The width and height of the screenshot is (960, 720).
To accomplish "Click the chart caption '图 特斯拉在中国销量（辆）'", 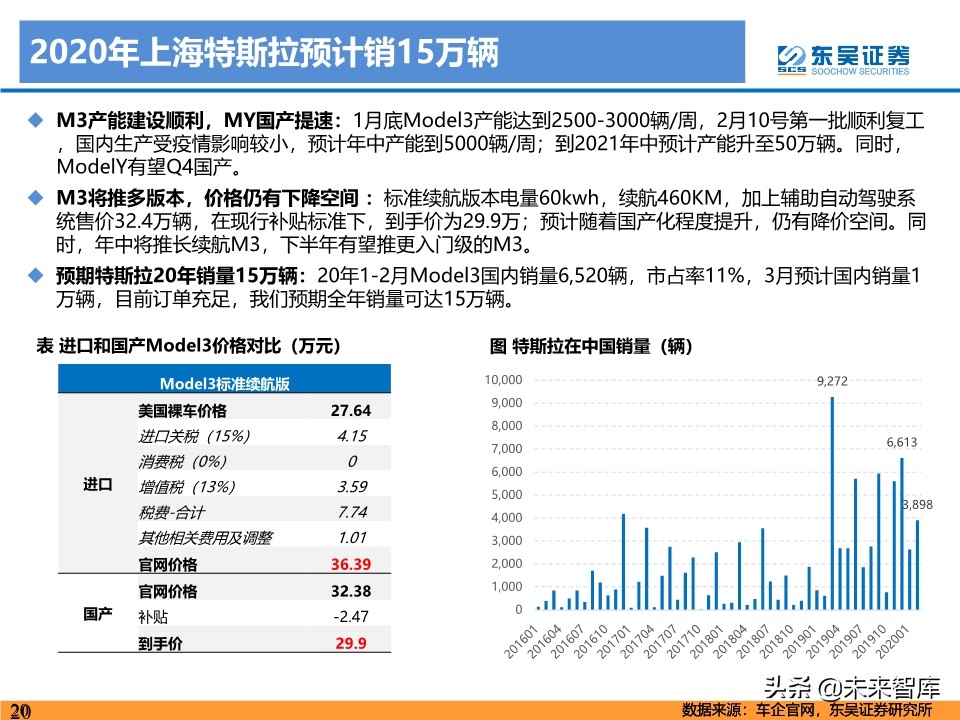I will [591, 346].
